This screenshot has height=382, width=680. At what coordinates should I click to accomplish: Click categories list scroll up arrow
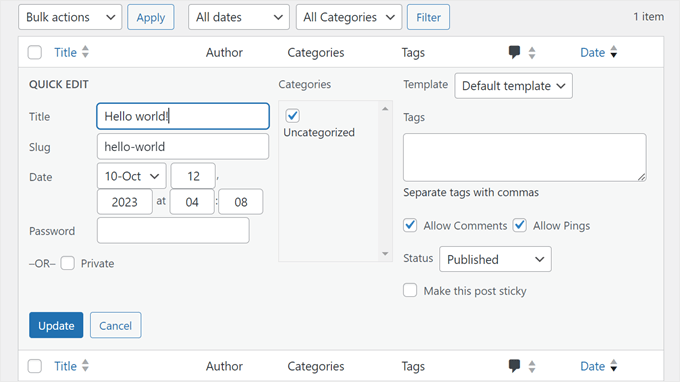click(x=385, y=109)
